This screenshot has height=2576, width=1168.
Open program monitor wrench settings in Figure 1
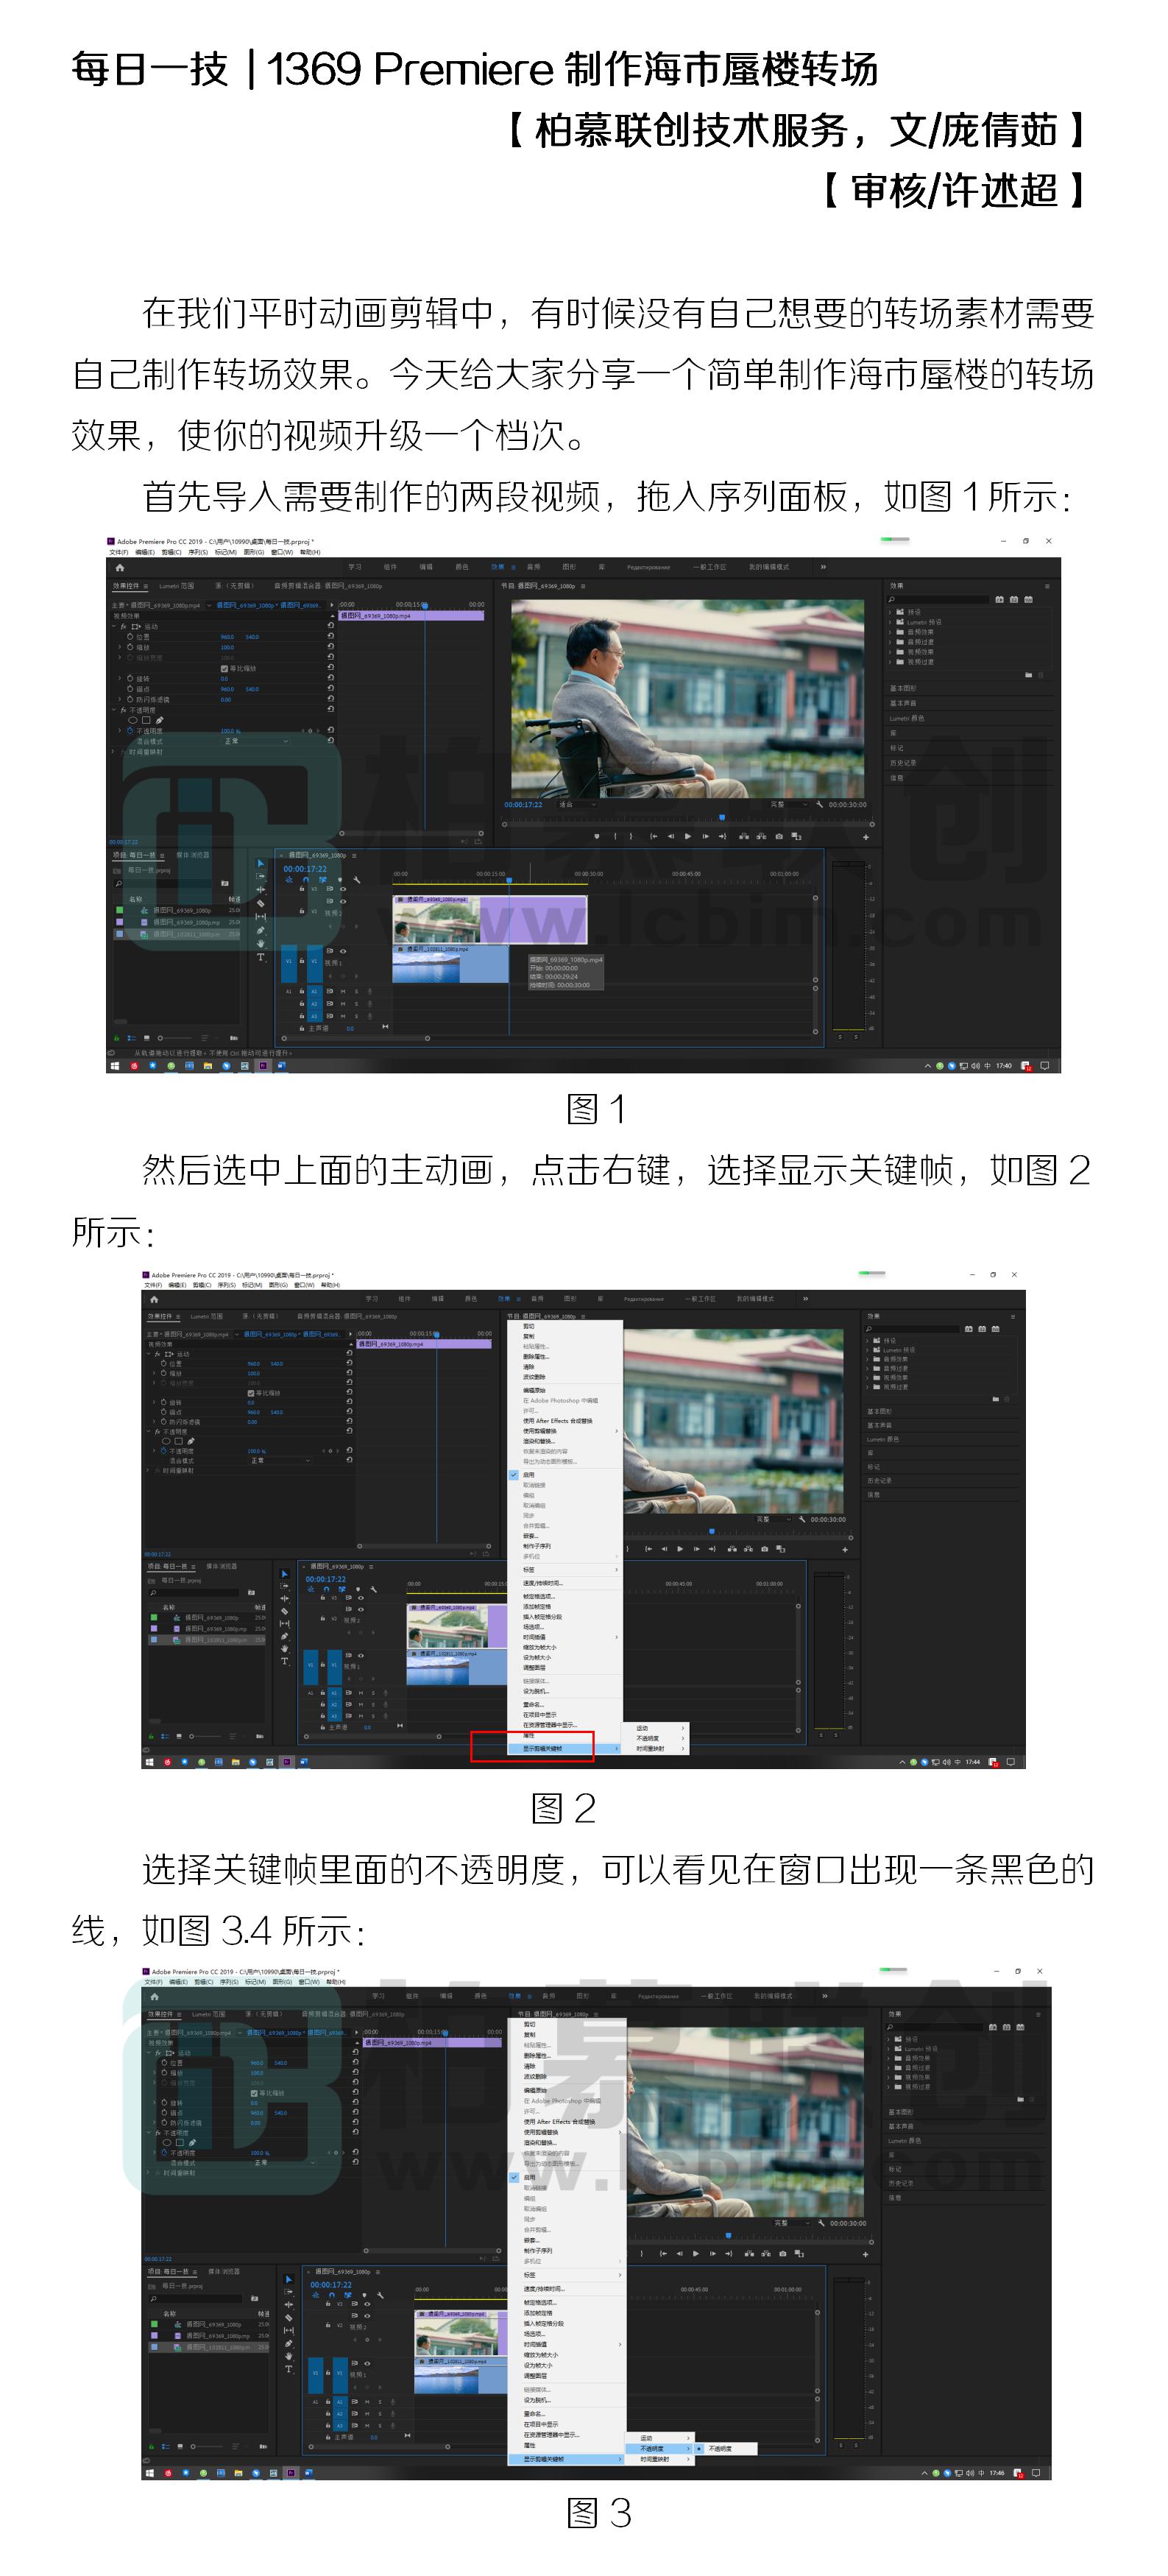820,805
